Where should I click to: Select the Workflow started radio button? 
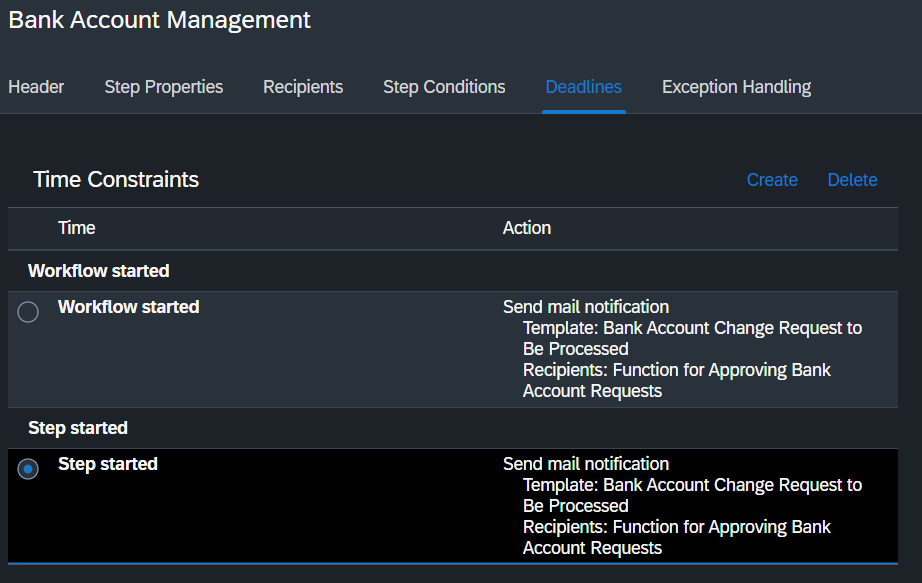point(28,312)
